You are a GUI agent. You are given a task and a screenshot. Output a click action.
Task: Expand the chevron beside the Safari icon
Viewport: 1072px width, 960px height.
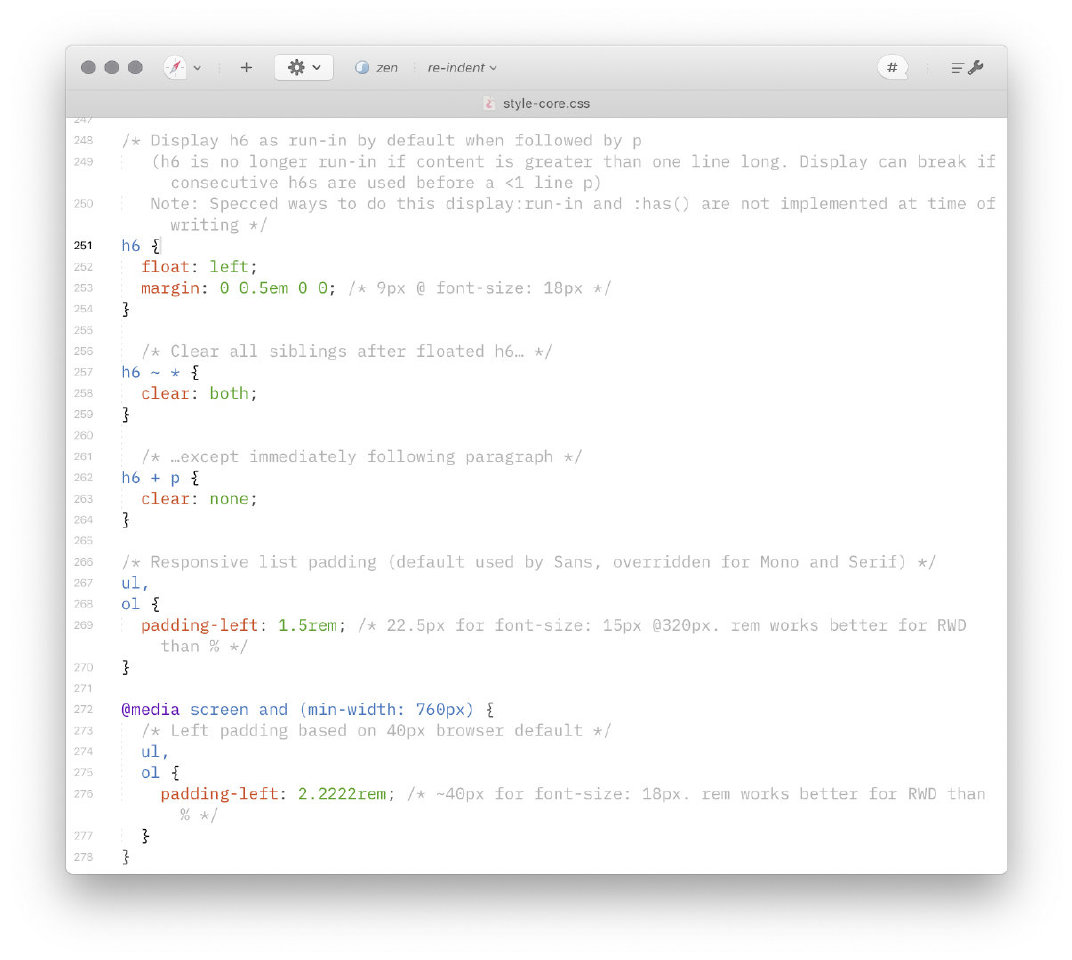tap(197, 68)
